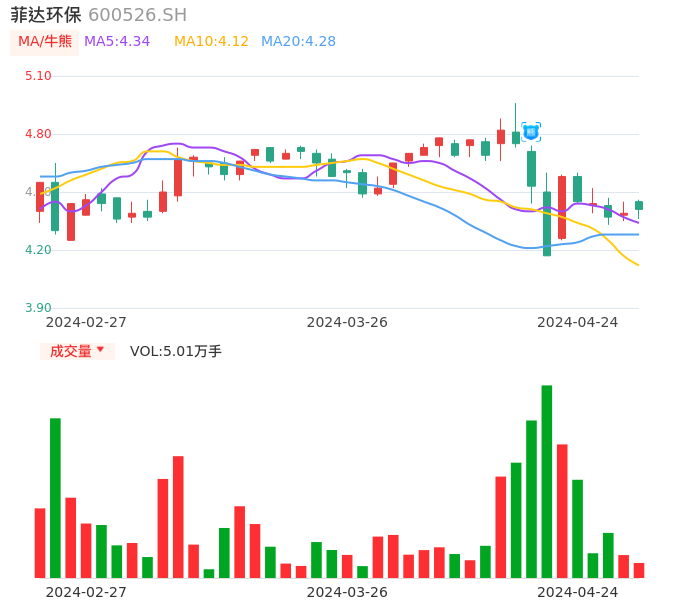This screenshot has height=606, width=686.
Task: Click the 2024-04-24 date label under the volume chart
Action: pyautogui.click(x=578, y=591)
